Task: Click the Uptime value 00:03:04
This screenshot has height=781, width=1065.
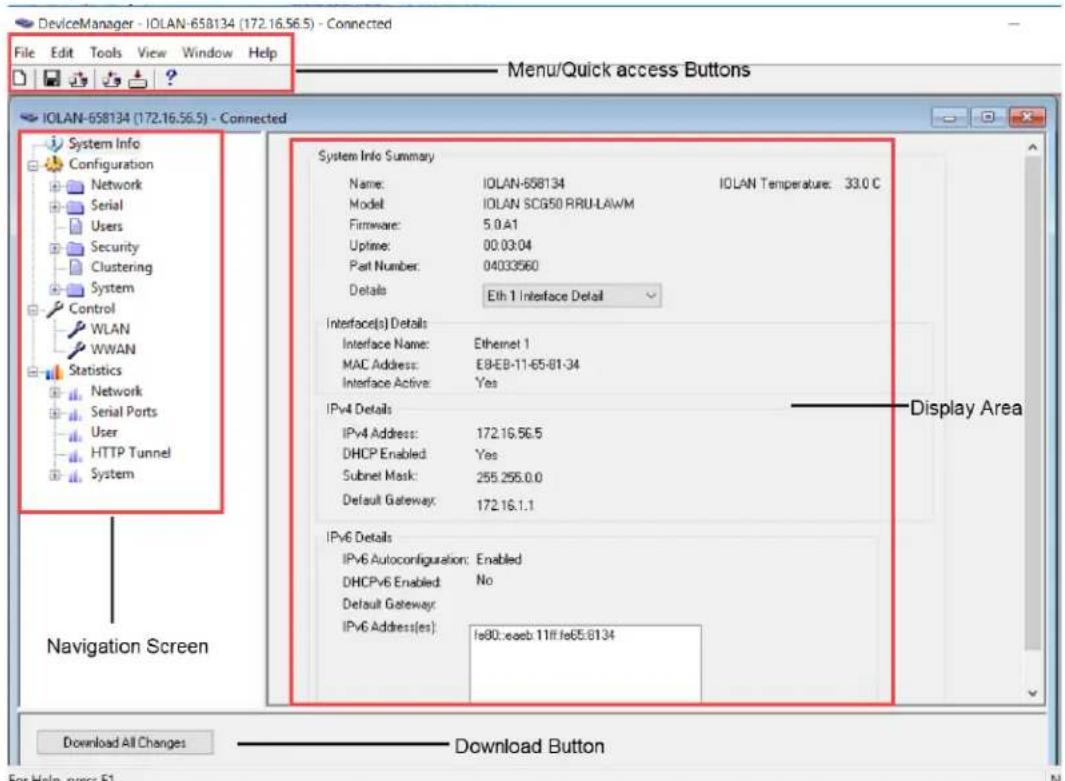Action: tap(507, 245)
